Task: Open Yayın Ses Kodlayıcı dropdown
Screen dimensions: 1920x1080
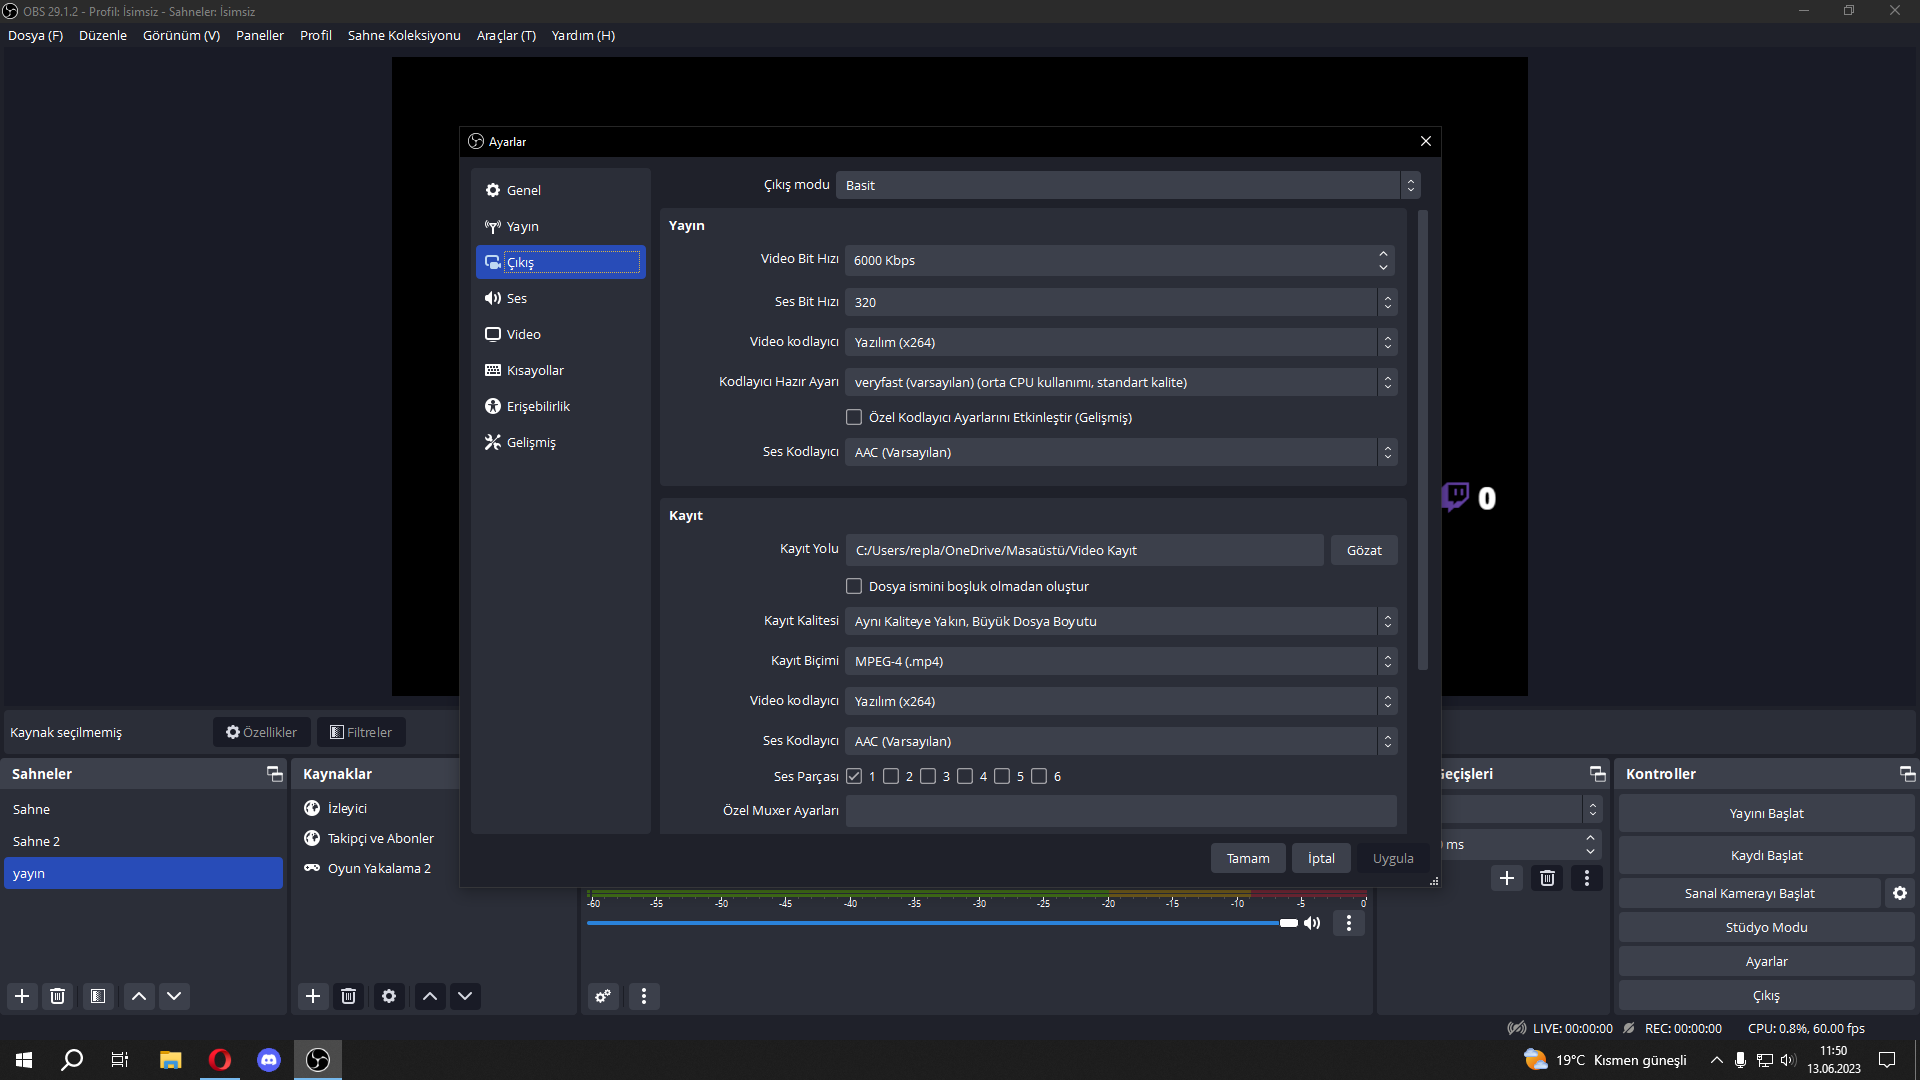Action: pos(1121,452)
